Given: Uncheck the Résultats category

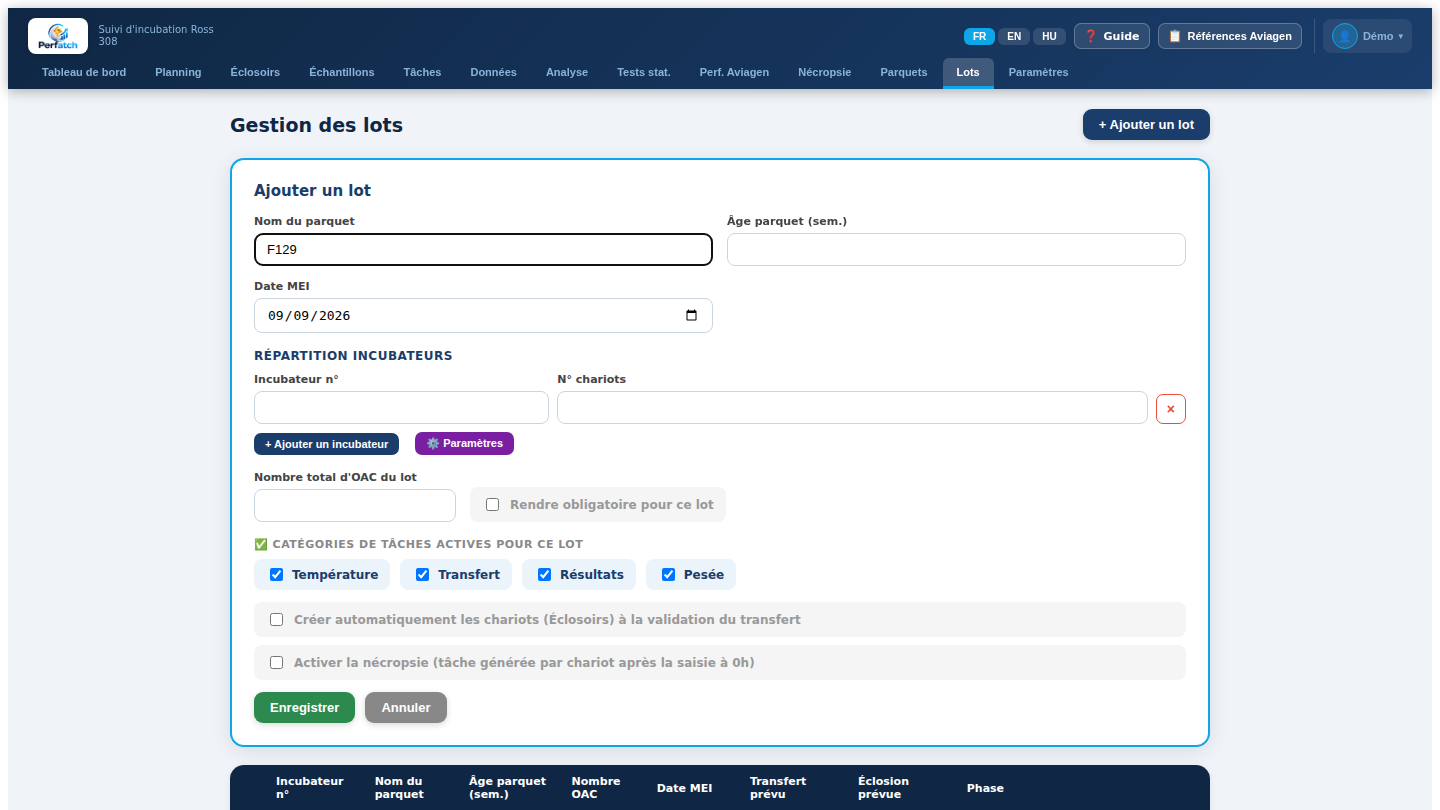Looking at the screenshot, I should [x=545, y=575].
